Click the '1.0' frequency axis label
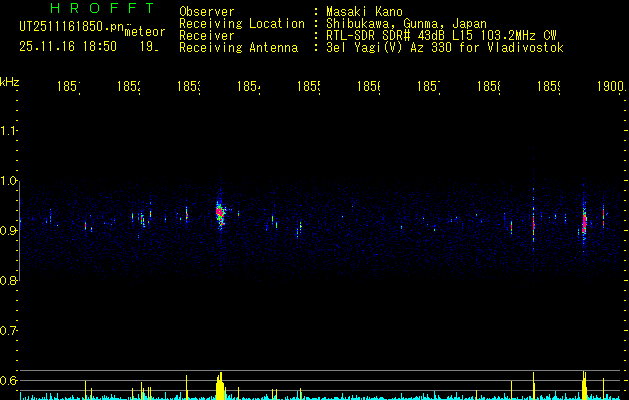 click(x=8, y=181)
